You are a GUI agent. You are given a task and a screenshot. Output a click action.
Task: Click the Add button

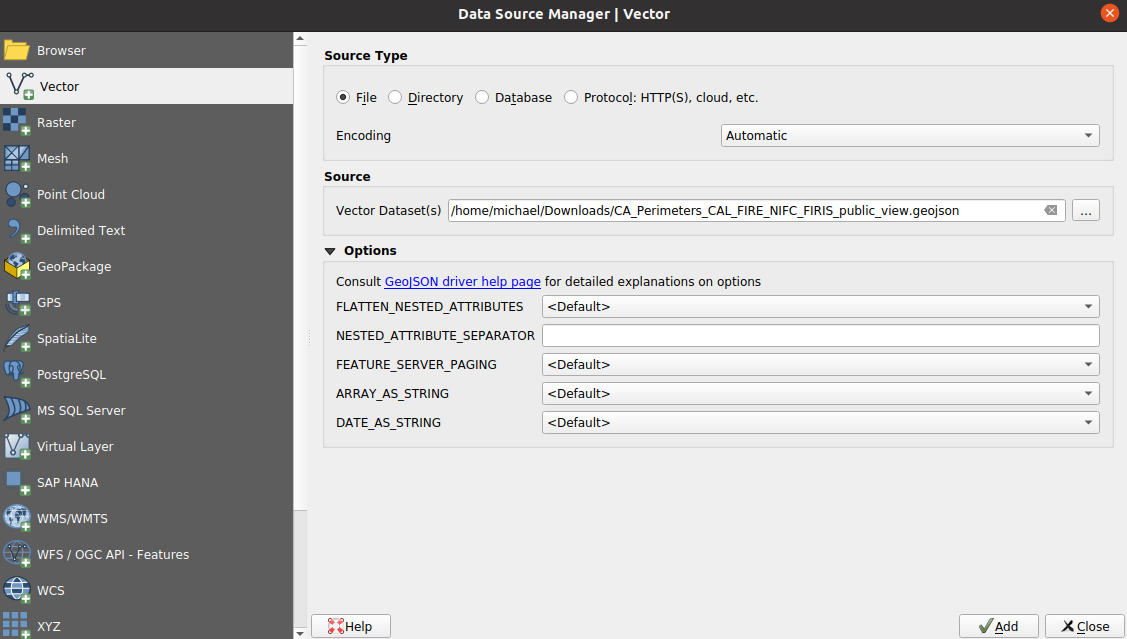998,626
